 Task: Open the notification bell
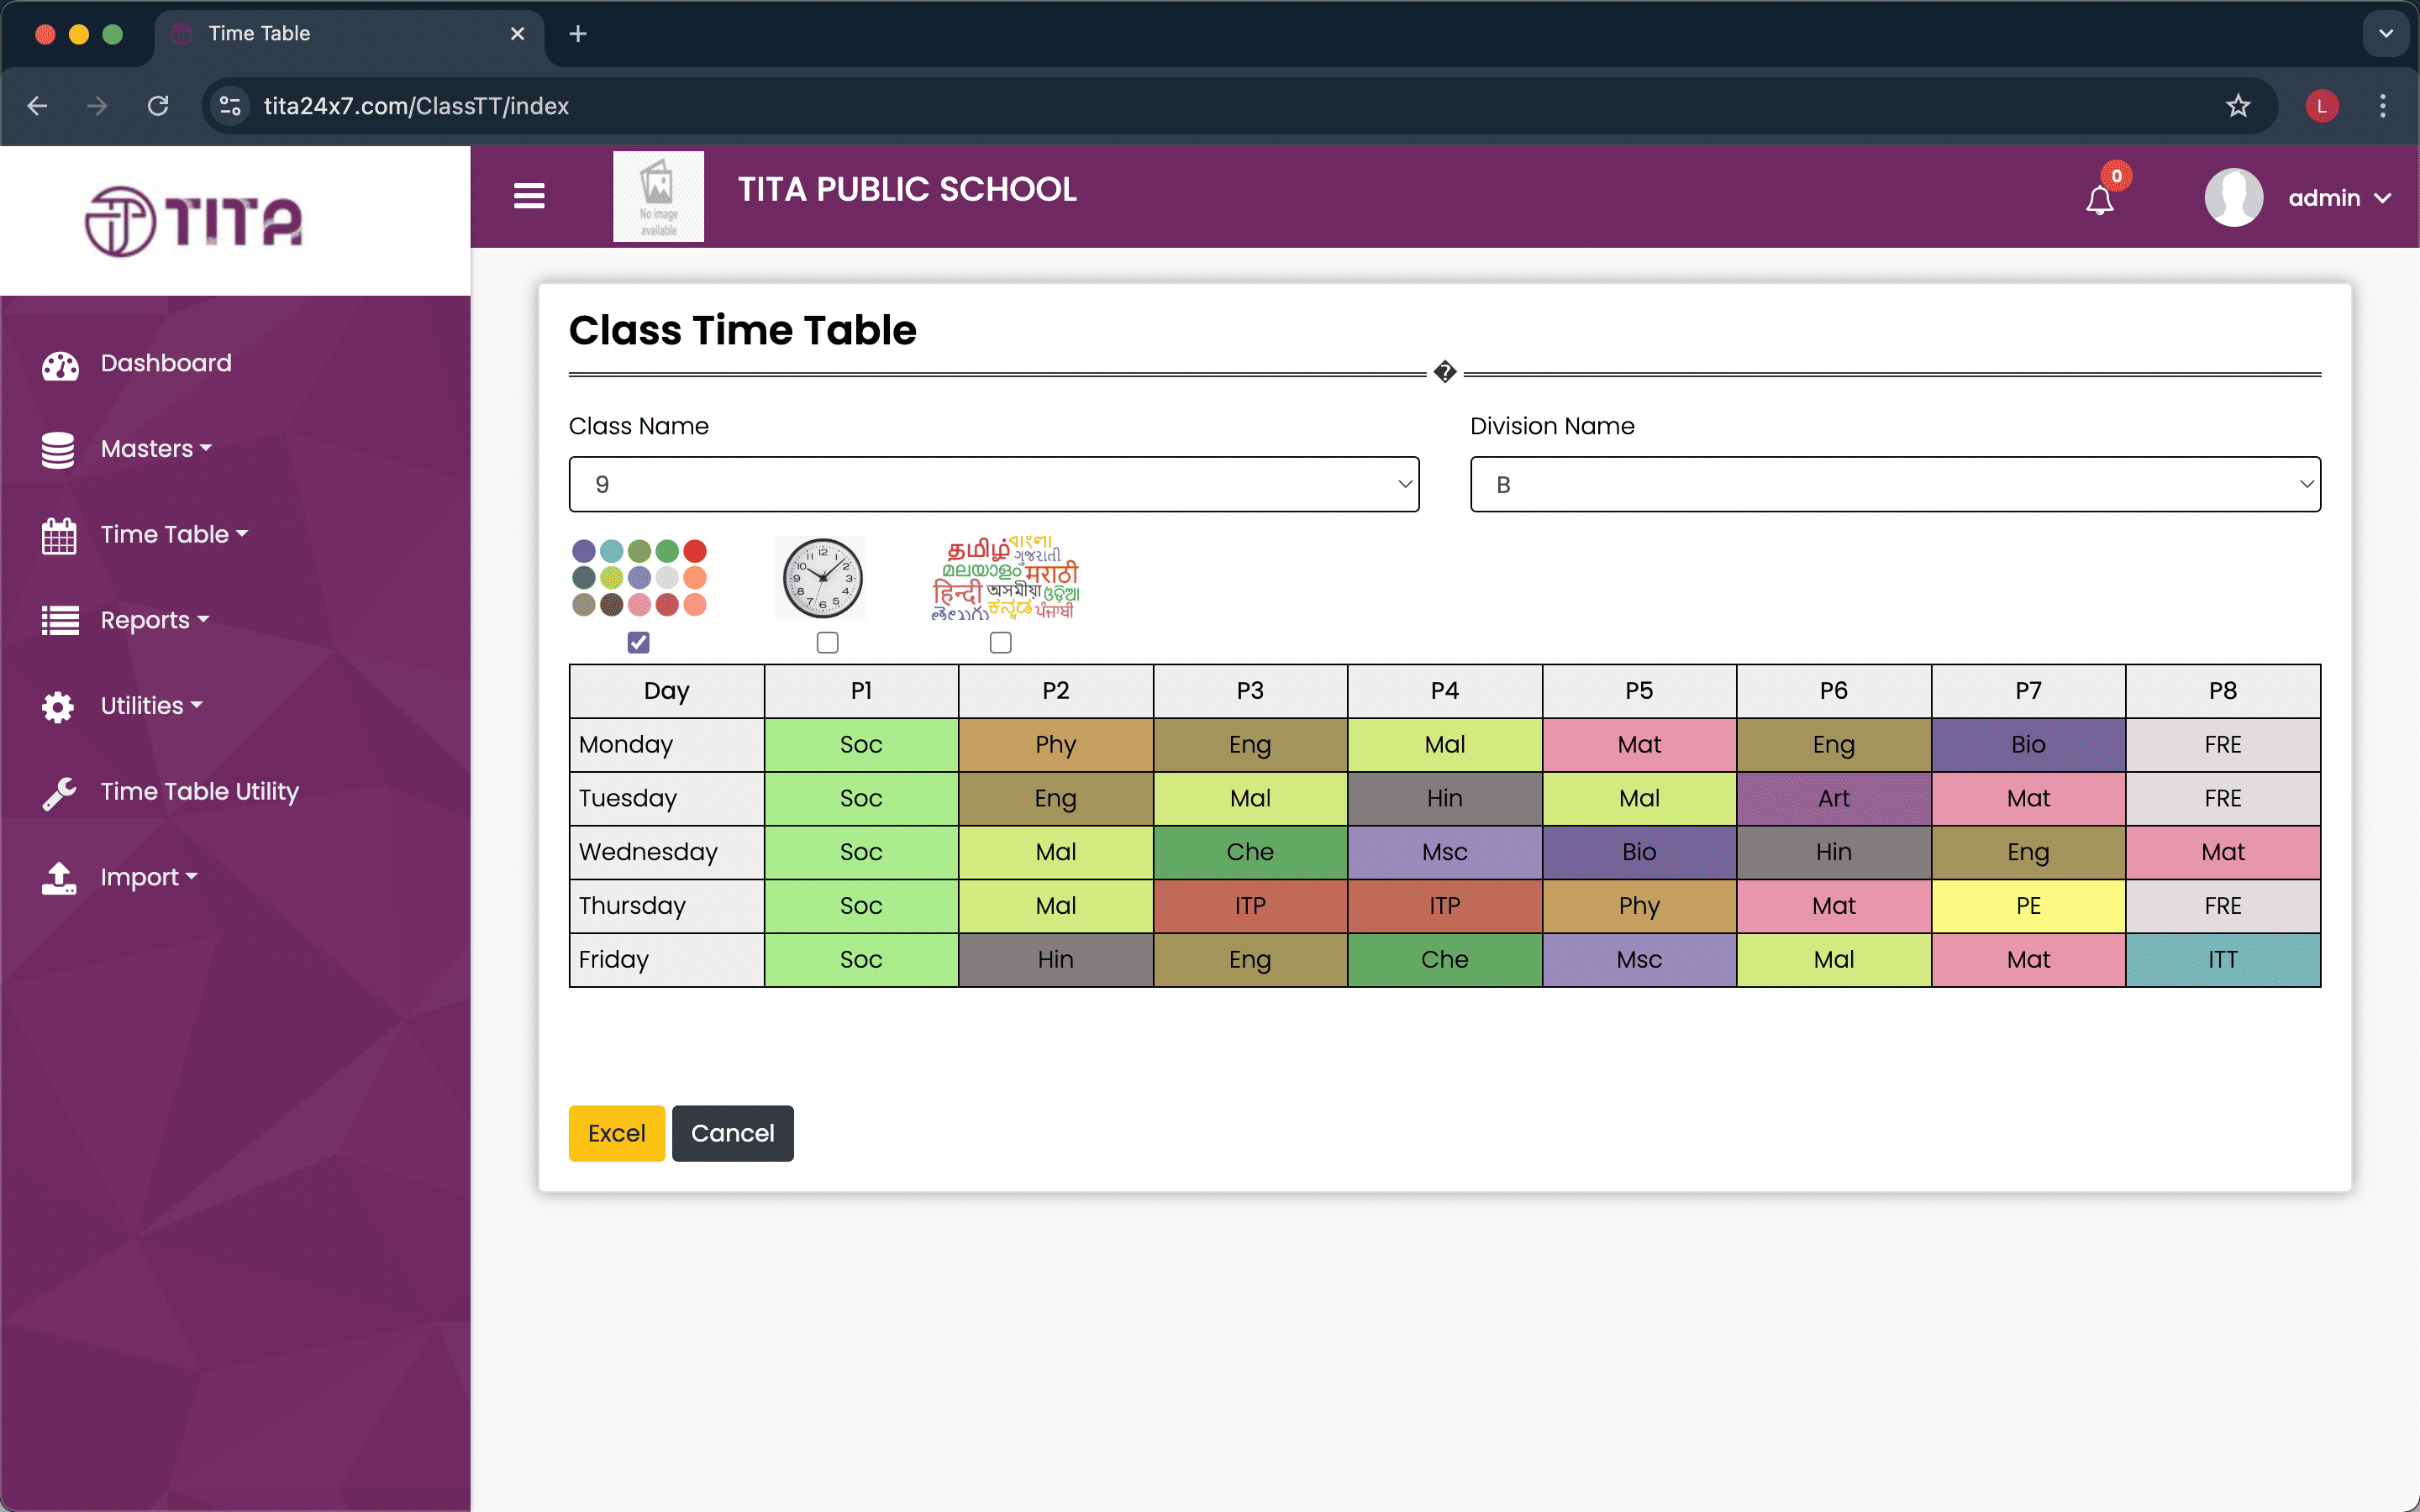2099,200
